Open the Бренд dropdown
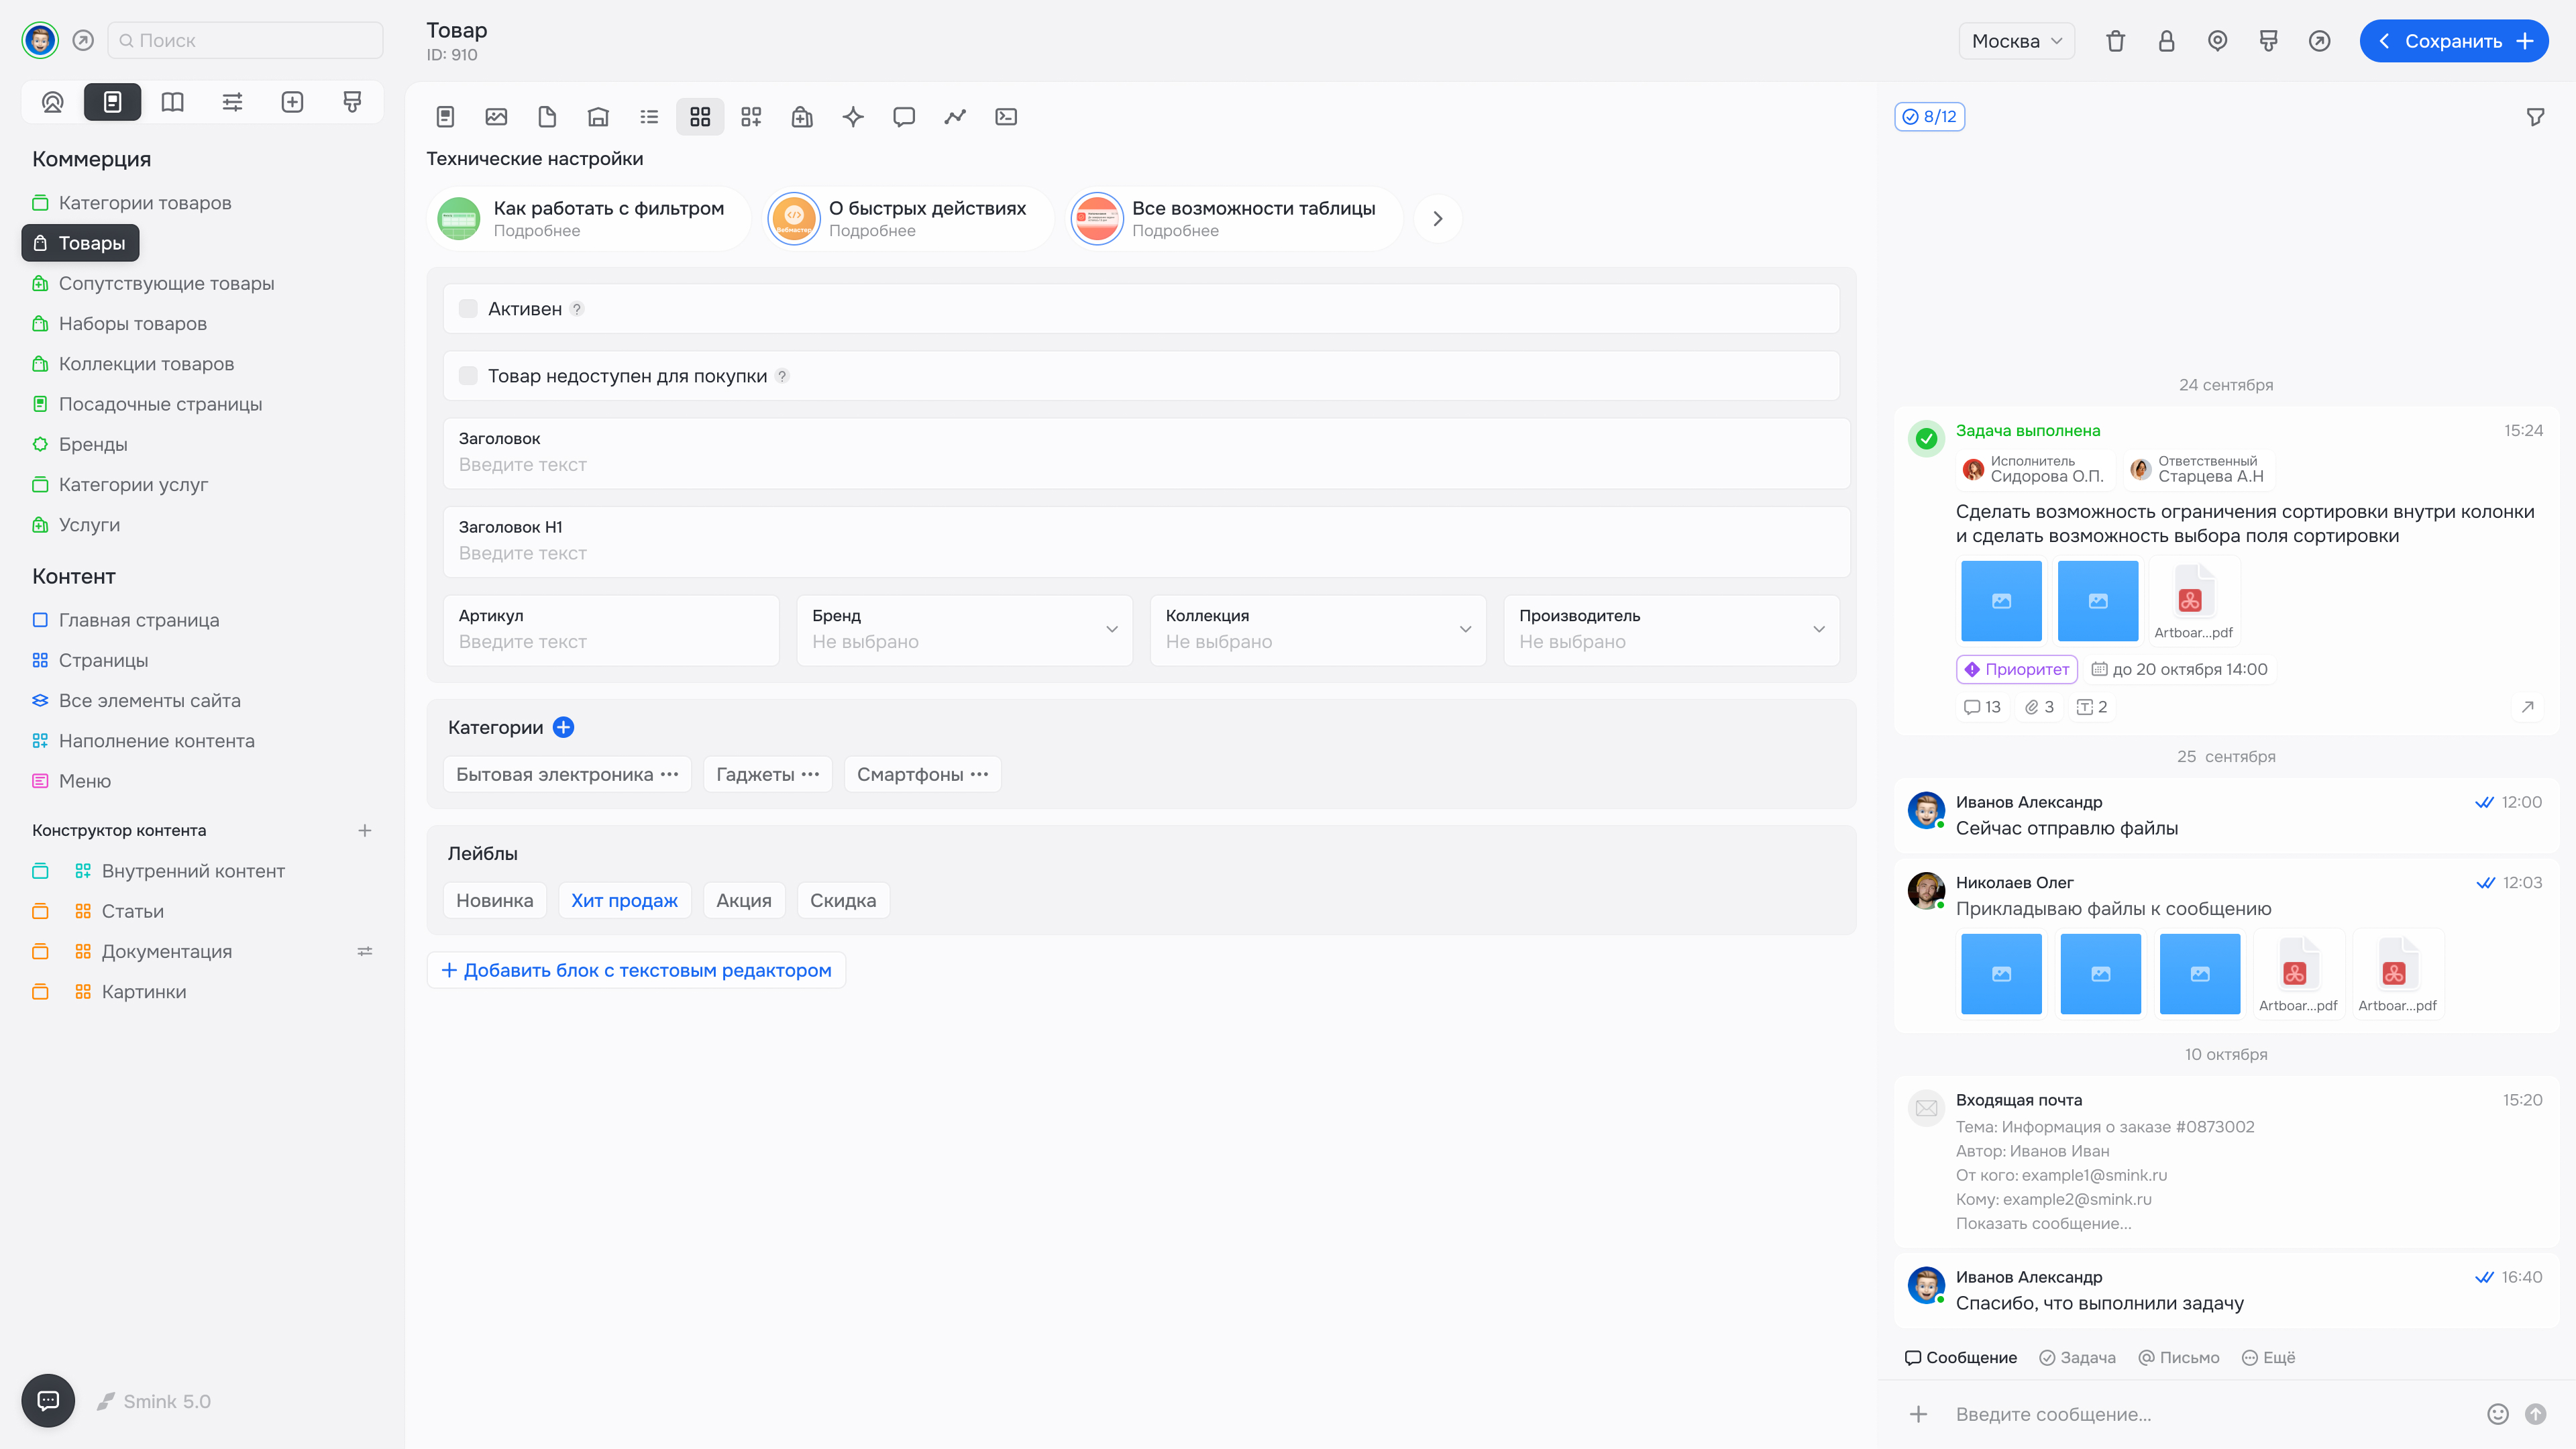2576x1449 pixels. click(x=964, y=630)
